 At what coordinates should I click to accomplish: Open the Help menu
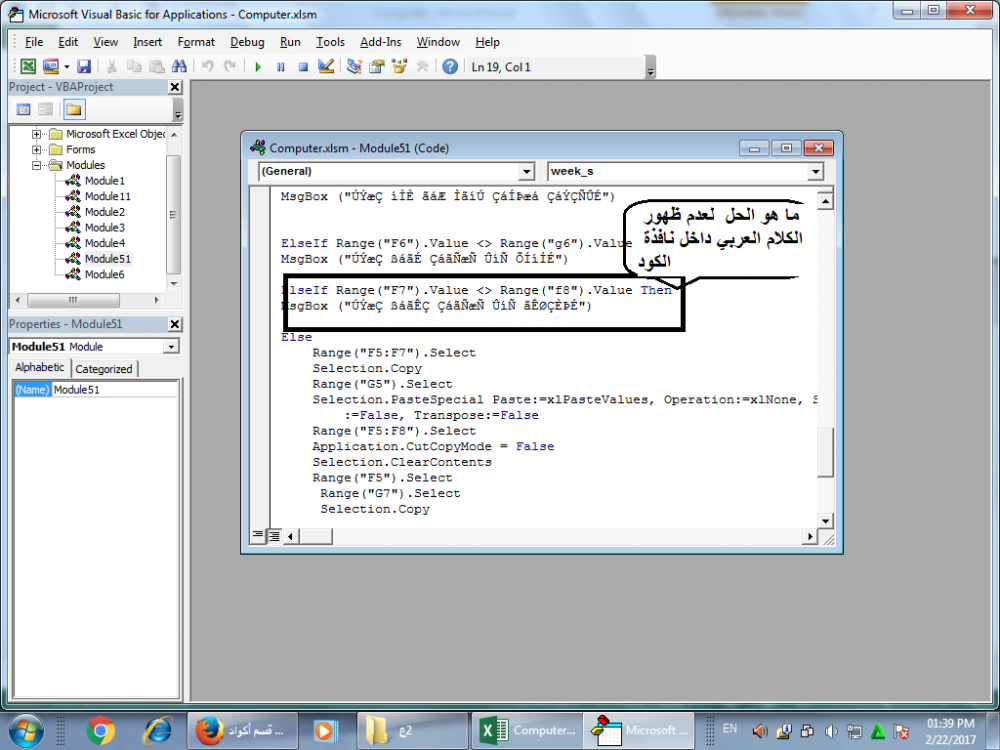[487, 42]
